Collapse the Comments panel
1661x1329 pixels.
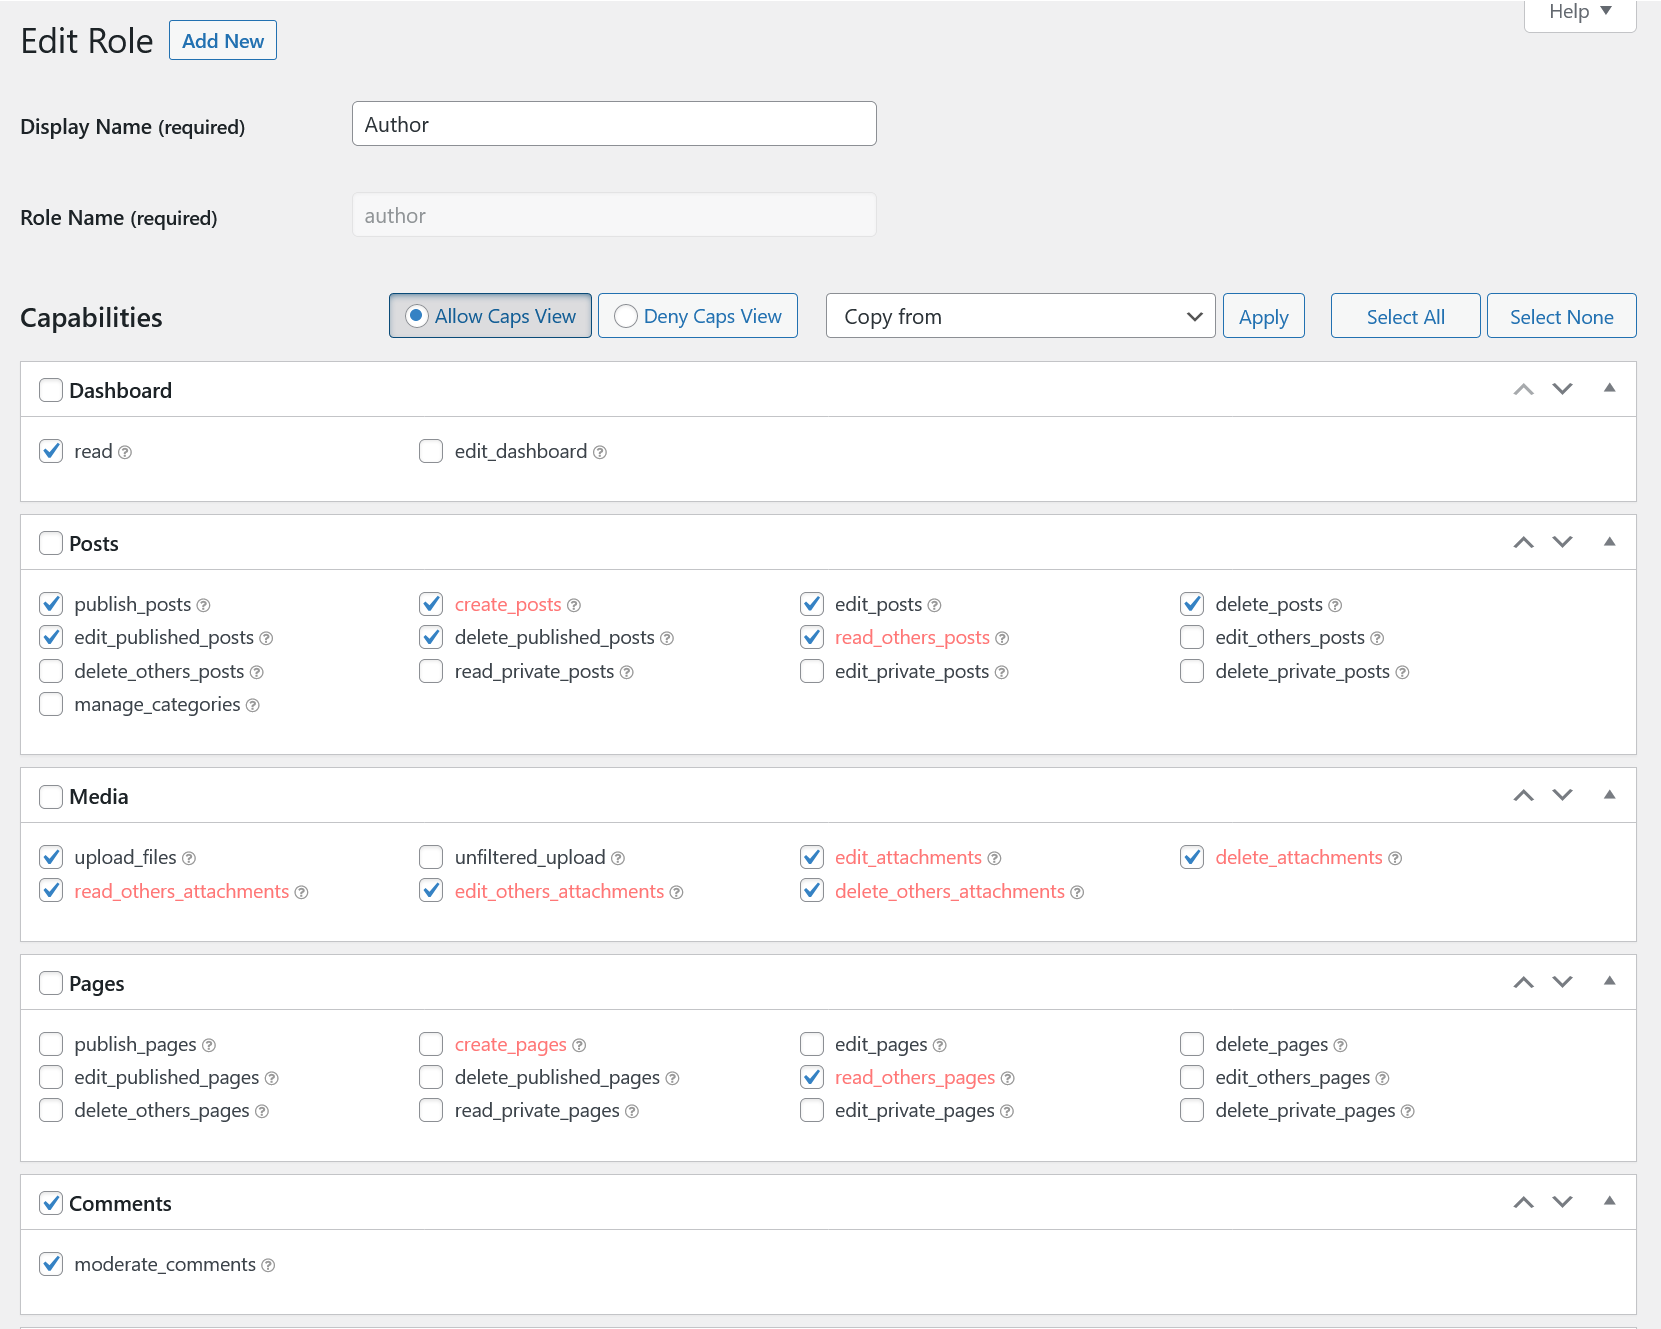(x=1610, y=1201)
